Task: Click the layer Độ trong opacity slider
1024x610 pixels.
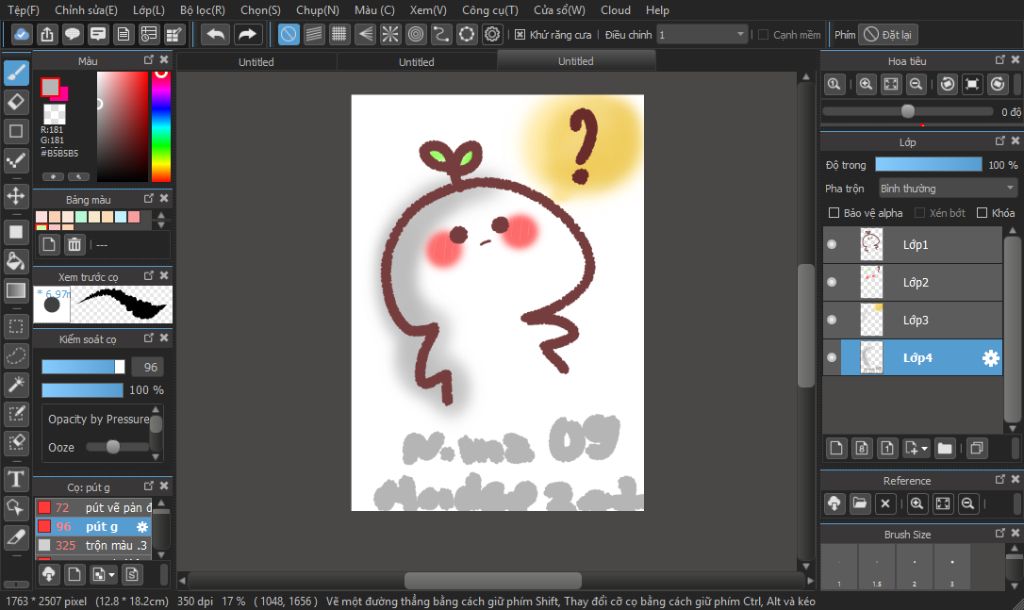Action: pos(928,164)
